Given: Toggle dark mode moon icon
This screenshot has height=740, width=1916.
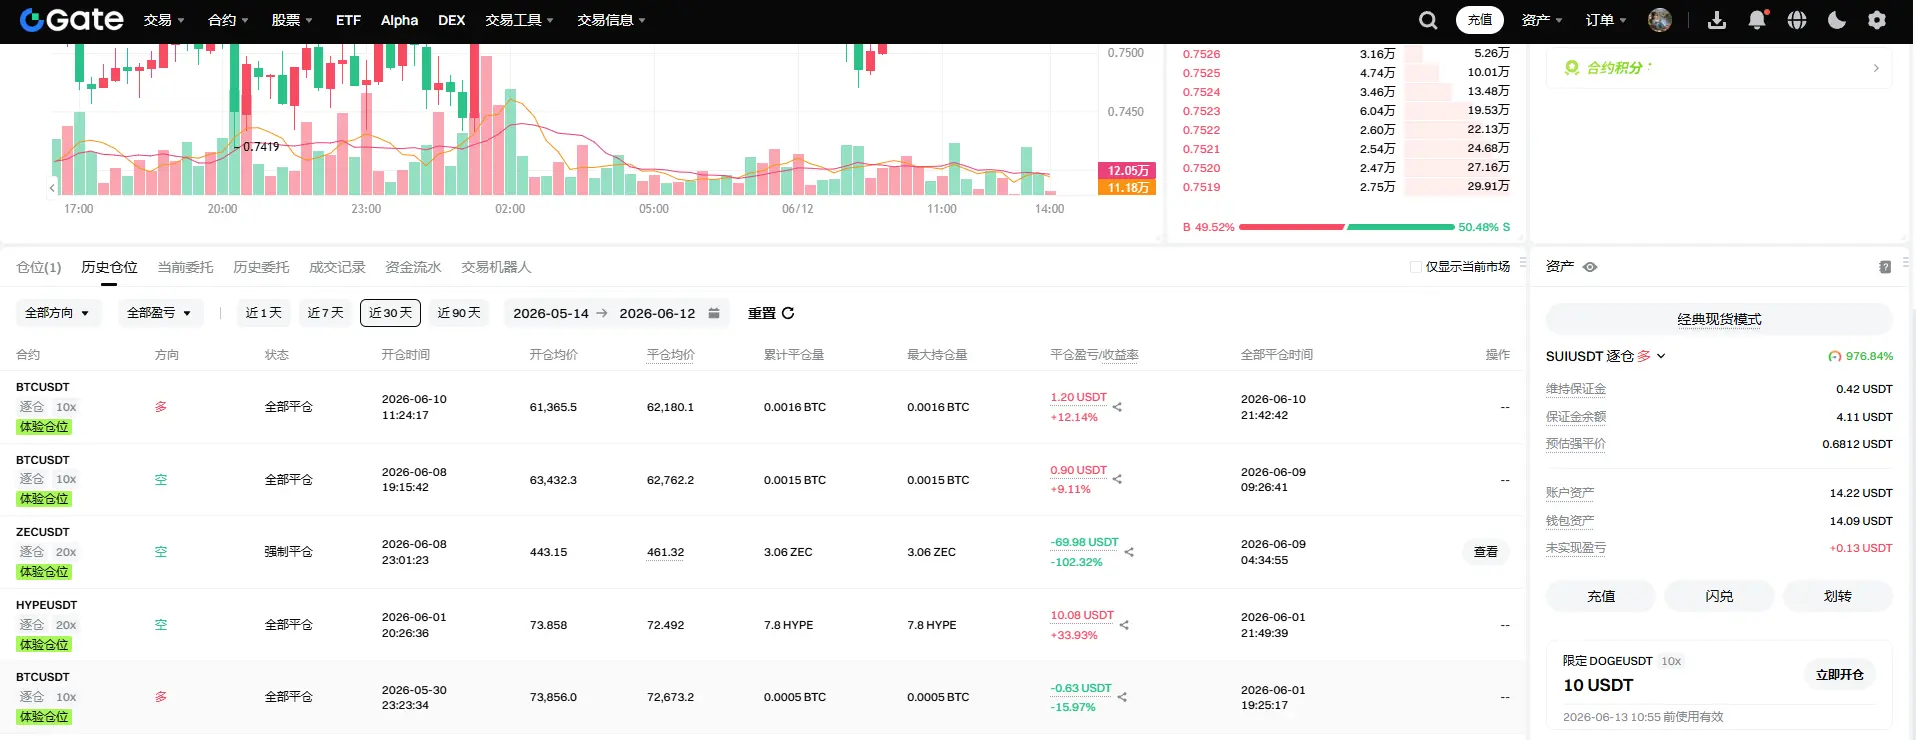Looking at the screenshot, I should click(x=1837, y=20).
